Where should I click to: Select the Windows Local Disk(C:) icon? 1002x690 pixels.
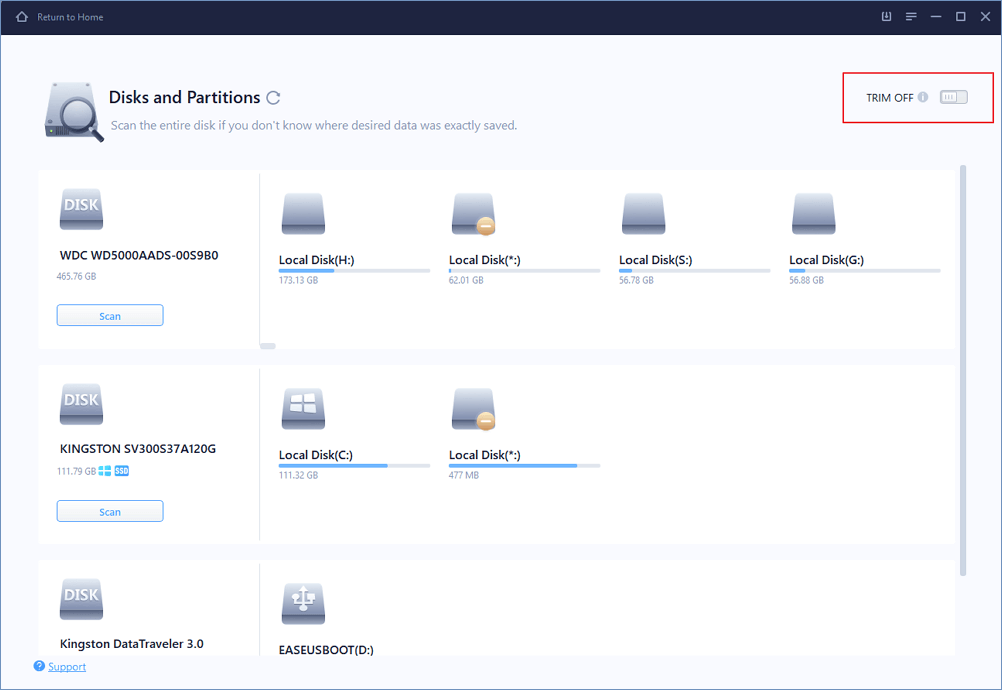(303, 409)
